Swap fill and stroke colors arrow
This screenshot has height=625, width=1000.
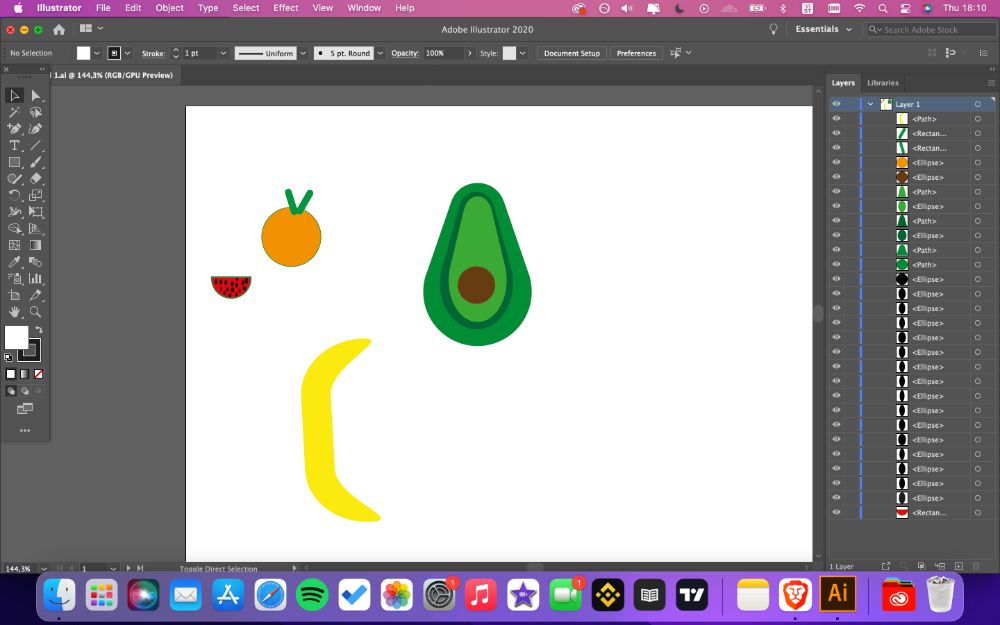[39, 330]
